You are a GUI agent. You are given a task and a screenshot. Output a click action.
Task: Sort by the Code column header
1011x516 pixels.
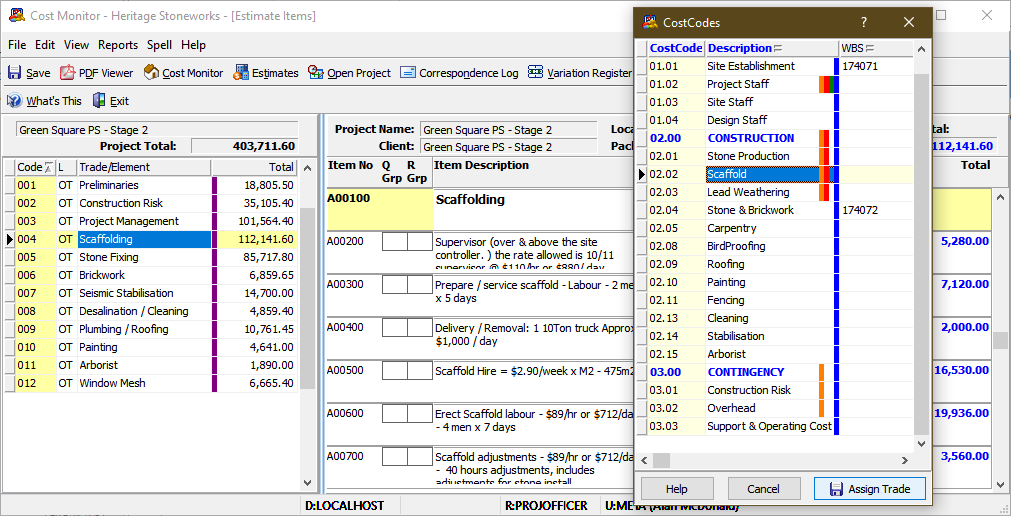35,167
